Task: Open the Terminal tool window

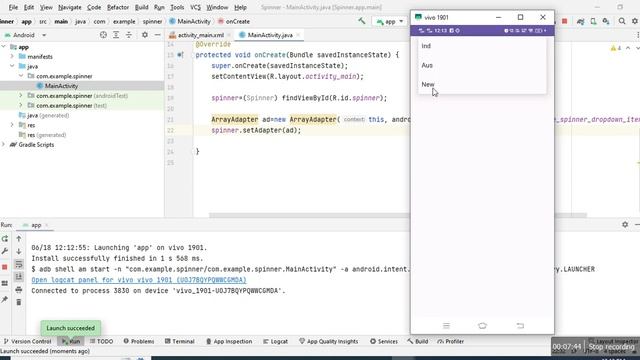Action: (180, 341)
